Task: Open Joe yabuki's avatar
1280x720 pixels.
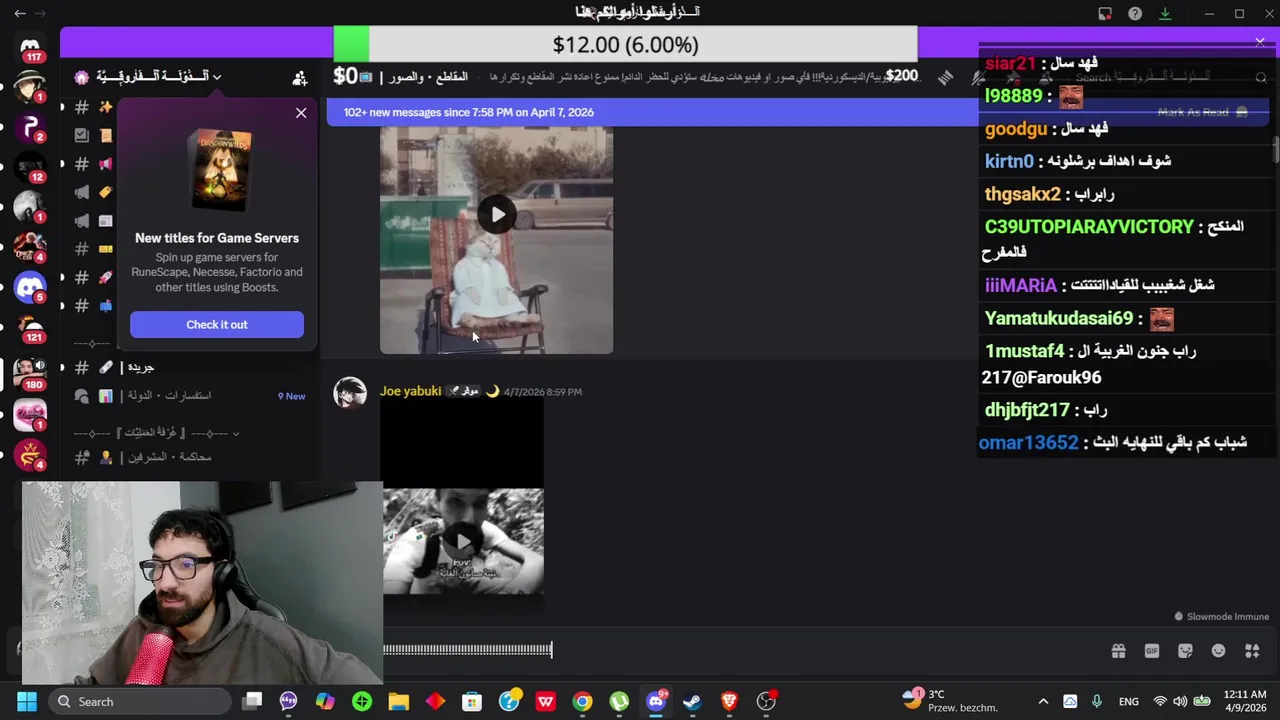Action: pos(350,393)
